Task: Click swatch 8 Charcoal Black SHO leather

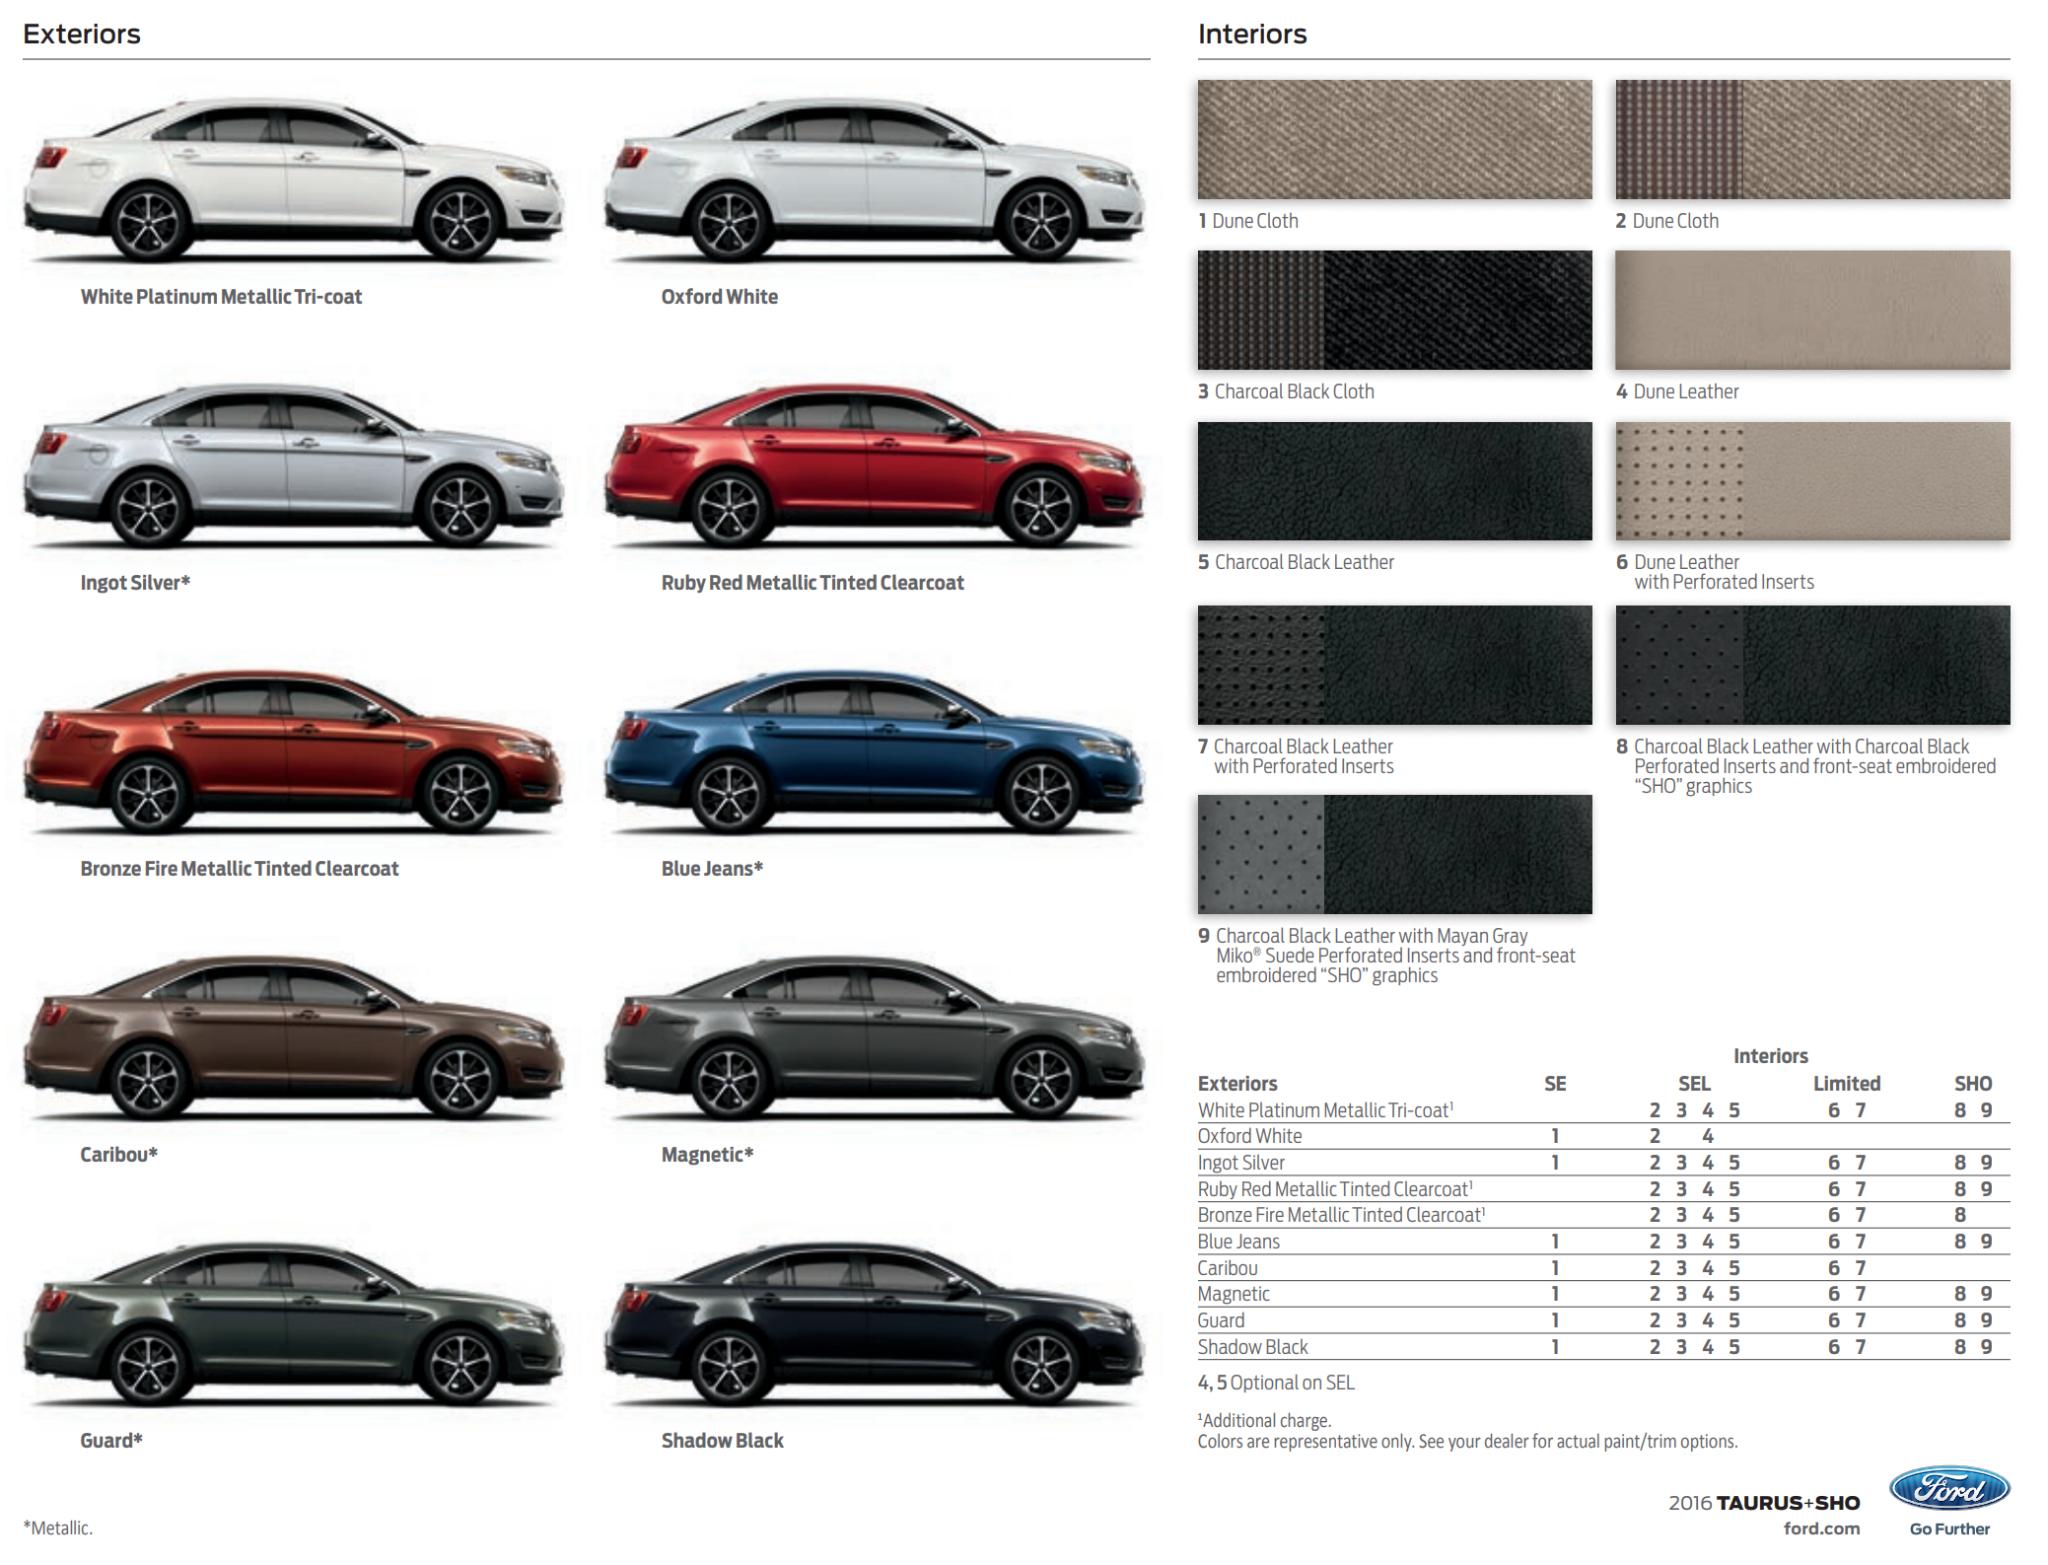Action: (1812, 665)
